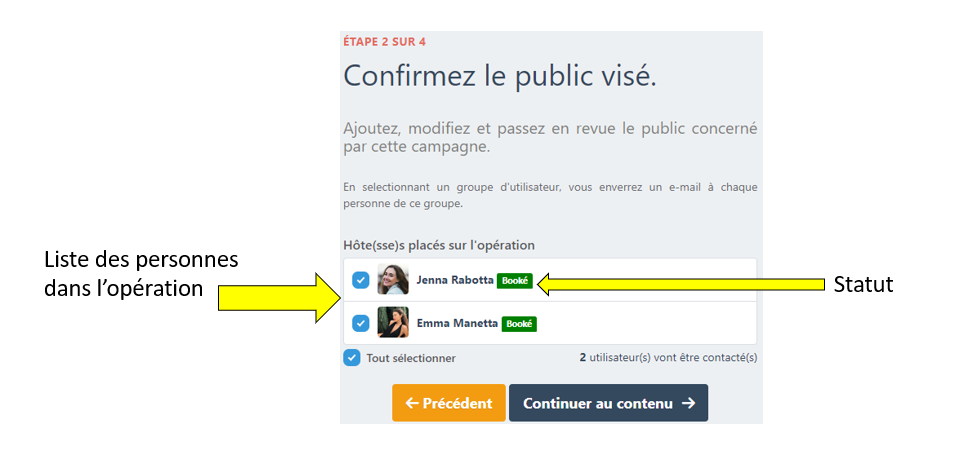
Task: Click the ÉTAPE 2 SUR 4 step indicator
Action: [x=384, y=42]
